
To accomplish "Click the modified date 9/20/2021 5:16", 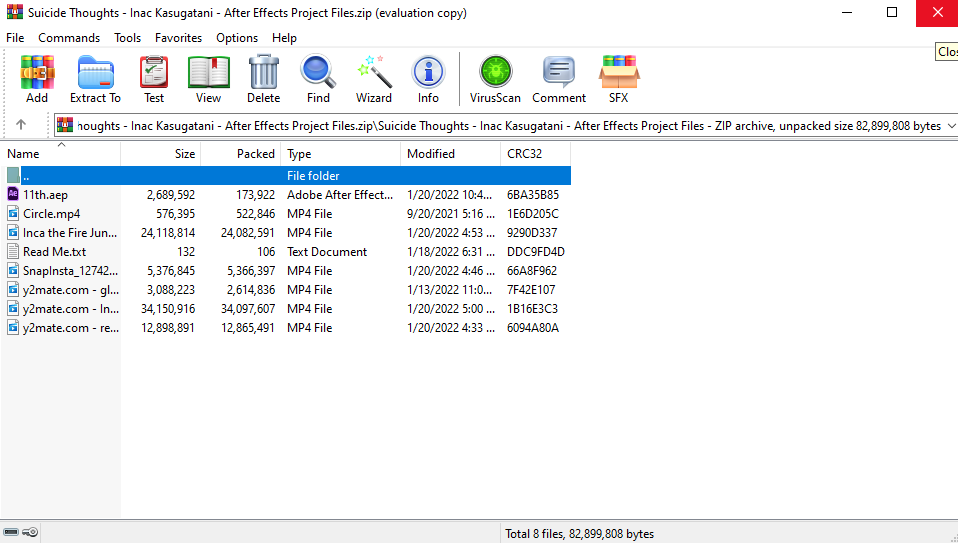I will point(451,214).
